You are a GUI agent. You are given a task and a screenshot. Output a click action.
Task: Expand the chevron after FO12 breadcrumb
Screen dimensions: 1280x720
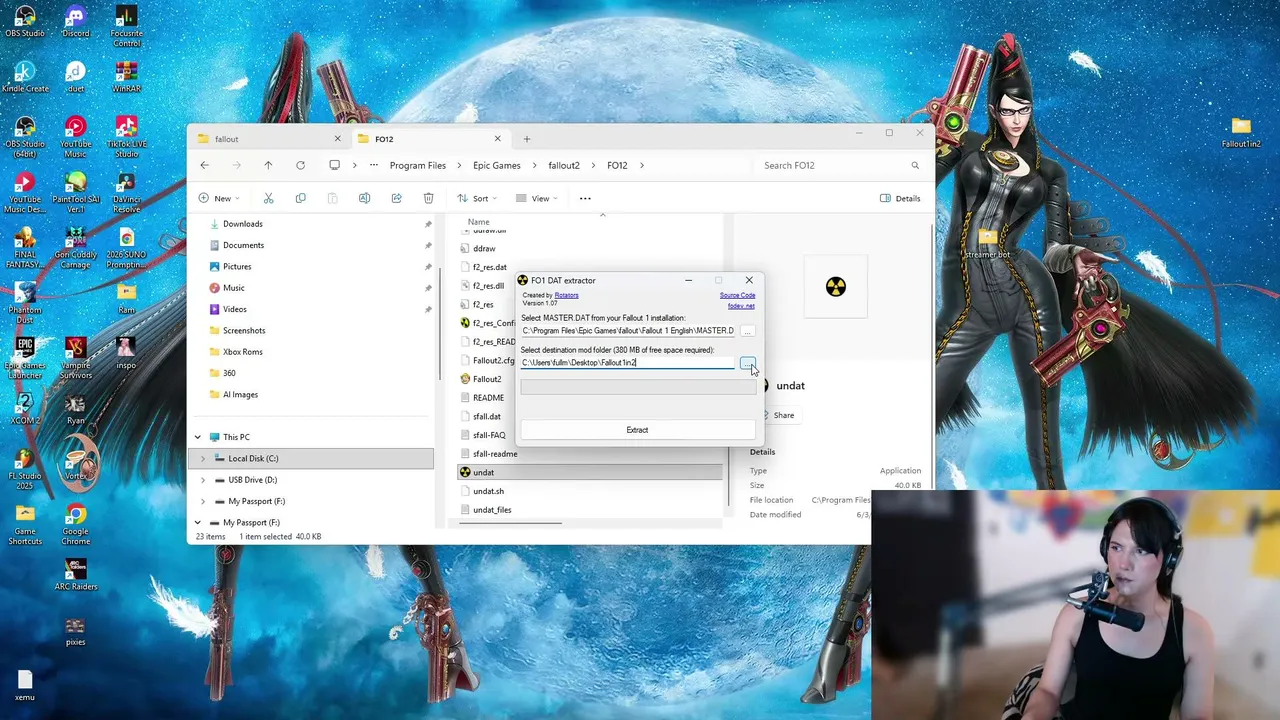pos(641,165)
